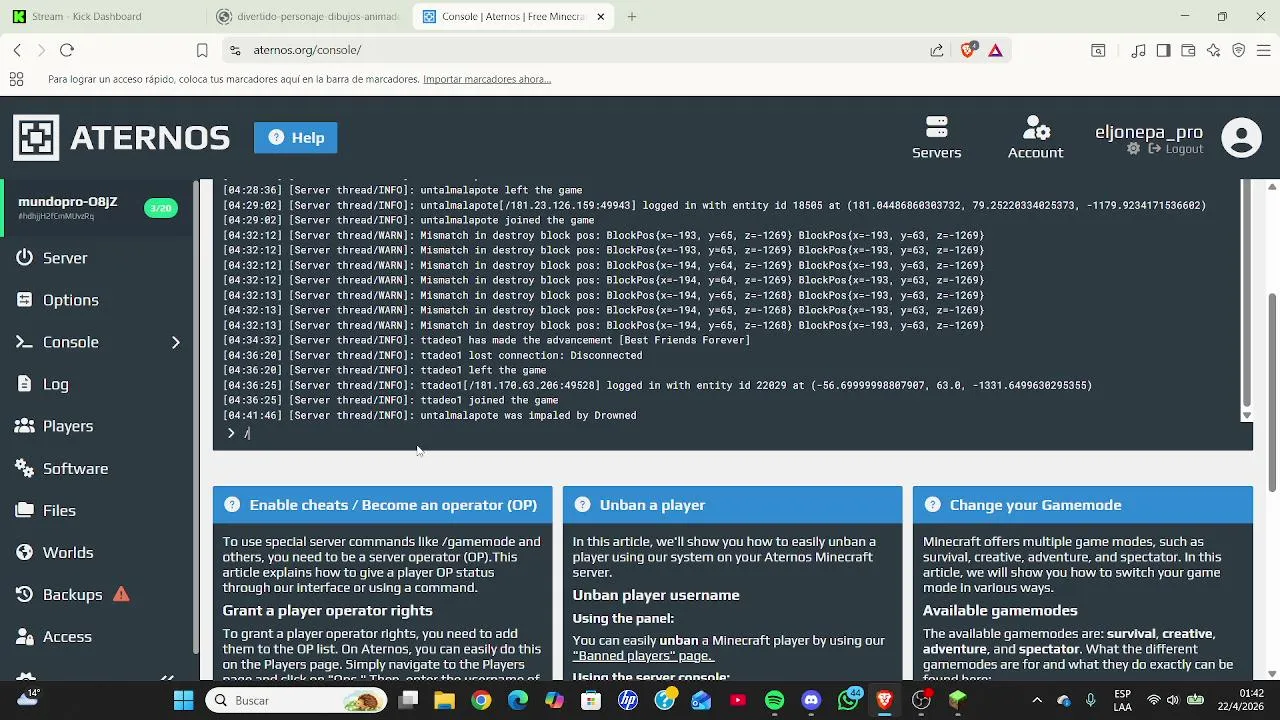Open Brave VPN shield icon

(1238, 50)
